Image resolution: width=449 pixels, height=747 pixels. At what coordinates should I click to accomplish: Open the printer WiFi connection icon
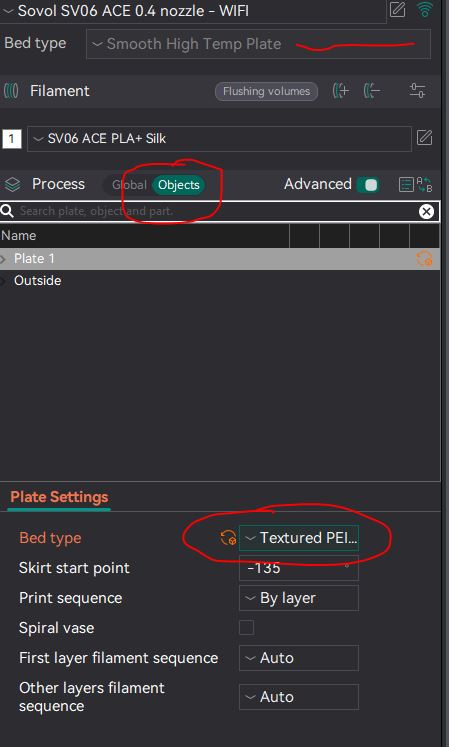pyautogui.click(x=425, y=10)
